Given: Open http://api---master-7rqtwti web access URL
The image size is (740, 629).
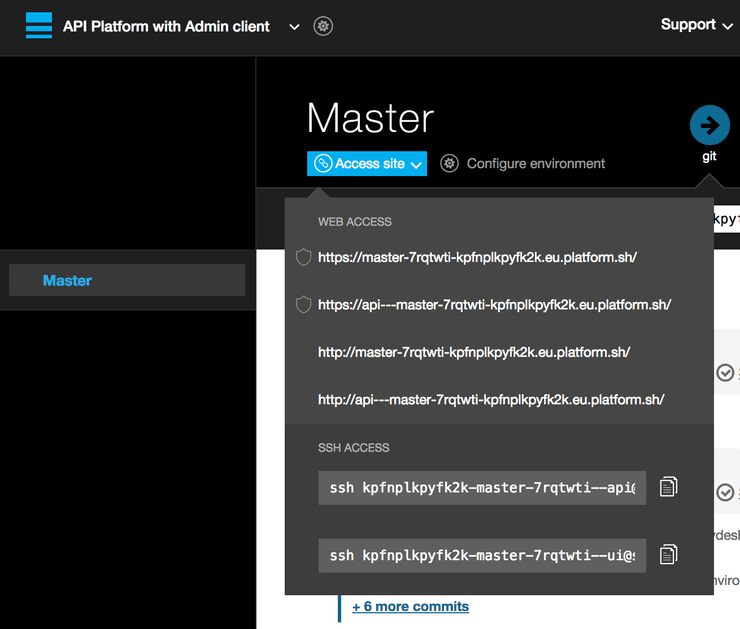Looking at the screenshot, I should [491, 400].
